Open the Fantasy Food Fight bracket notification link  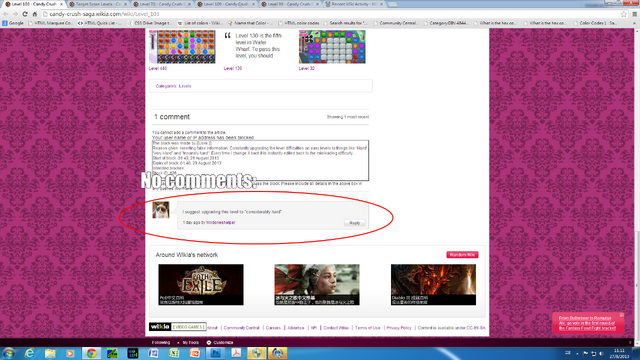[x=587, y=323]
